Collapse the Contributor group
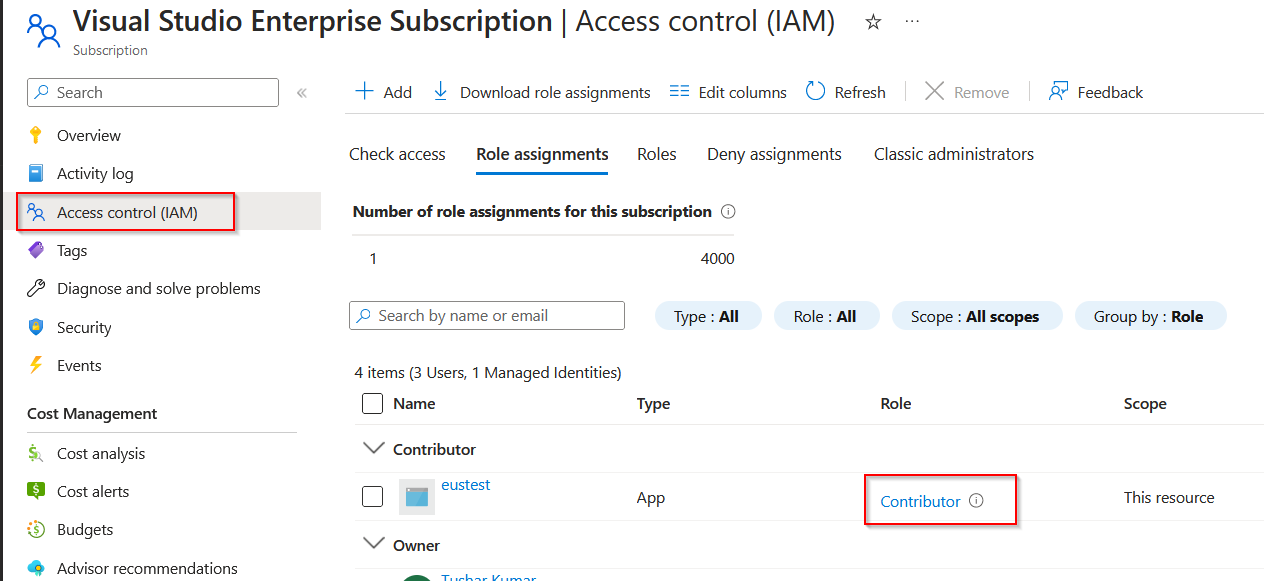The height and width of the screenshot is (581, 1264). click(373, 449)
